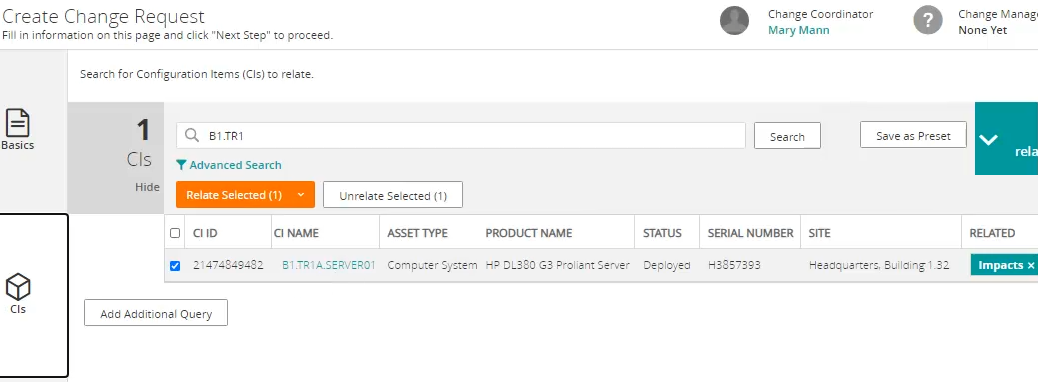The height and width of the screenshot is (382, 1038).
Task: Toggle the select-all header checkbox
Action: [175, 233]
